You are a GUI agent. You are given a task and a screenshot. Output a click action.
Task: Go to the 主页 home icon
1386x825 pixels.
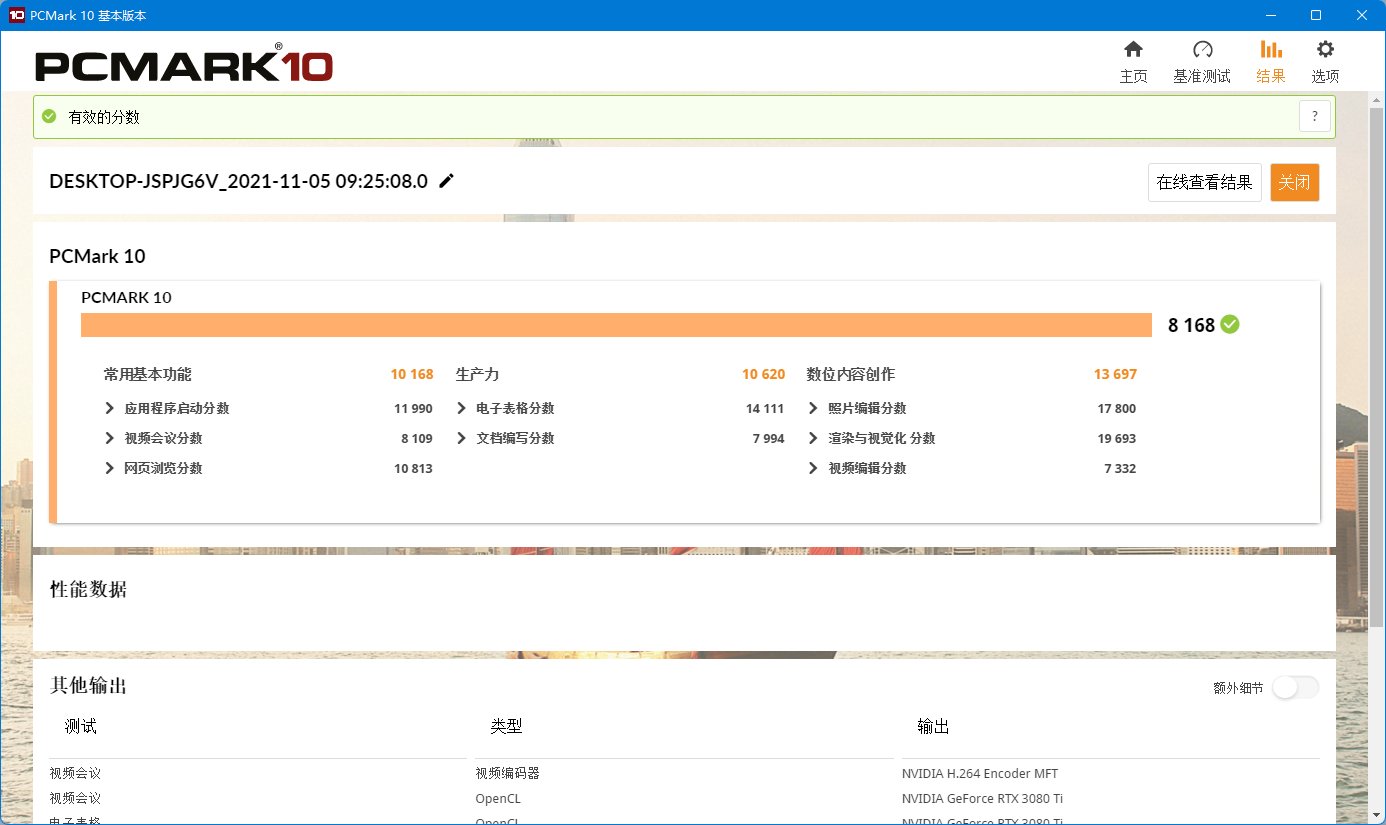[x=1133, y=49]
